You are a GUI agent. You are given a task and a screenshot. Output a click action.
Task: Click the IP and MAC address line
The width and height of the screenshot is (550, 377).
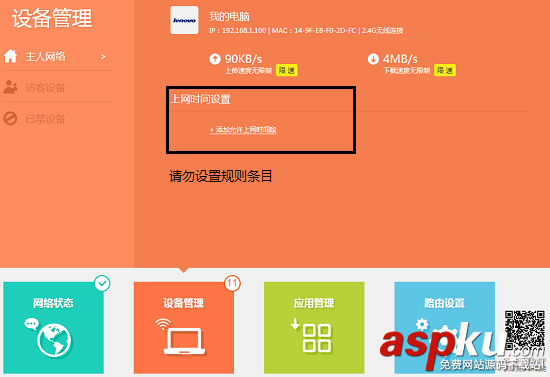coord(306,31)
